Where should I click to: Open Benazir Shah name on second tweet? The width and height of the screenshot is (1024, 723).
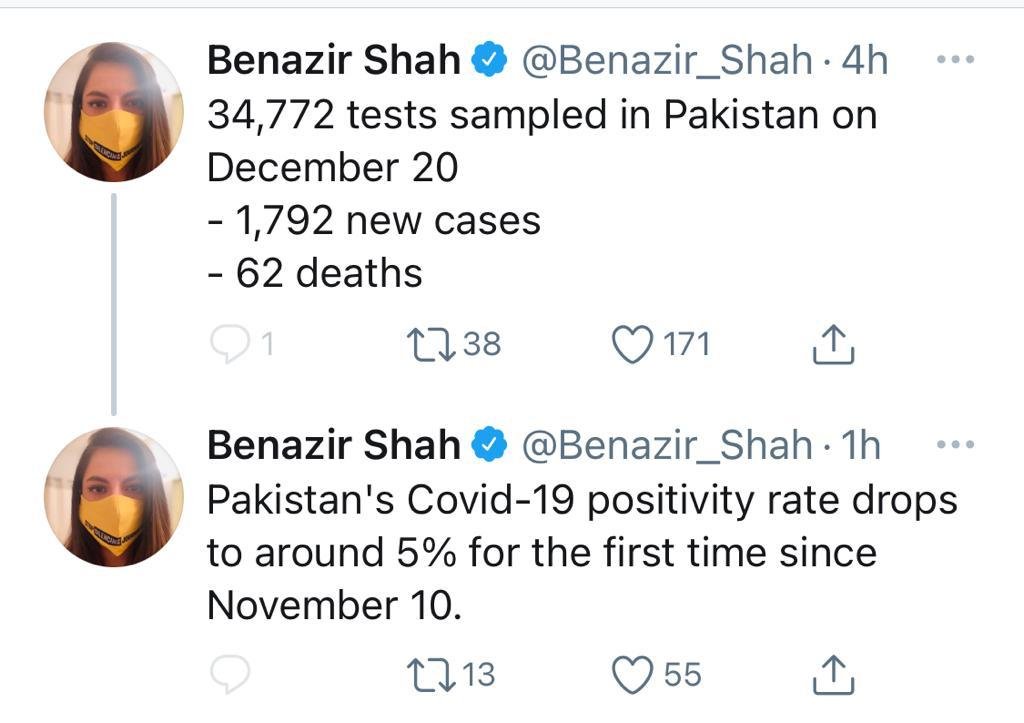(x=333, y=446)
